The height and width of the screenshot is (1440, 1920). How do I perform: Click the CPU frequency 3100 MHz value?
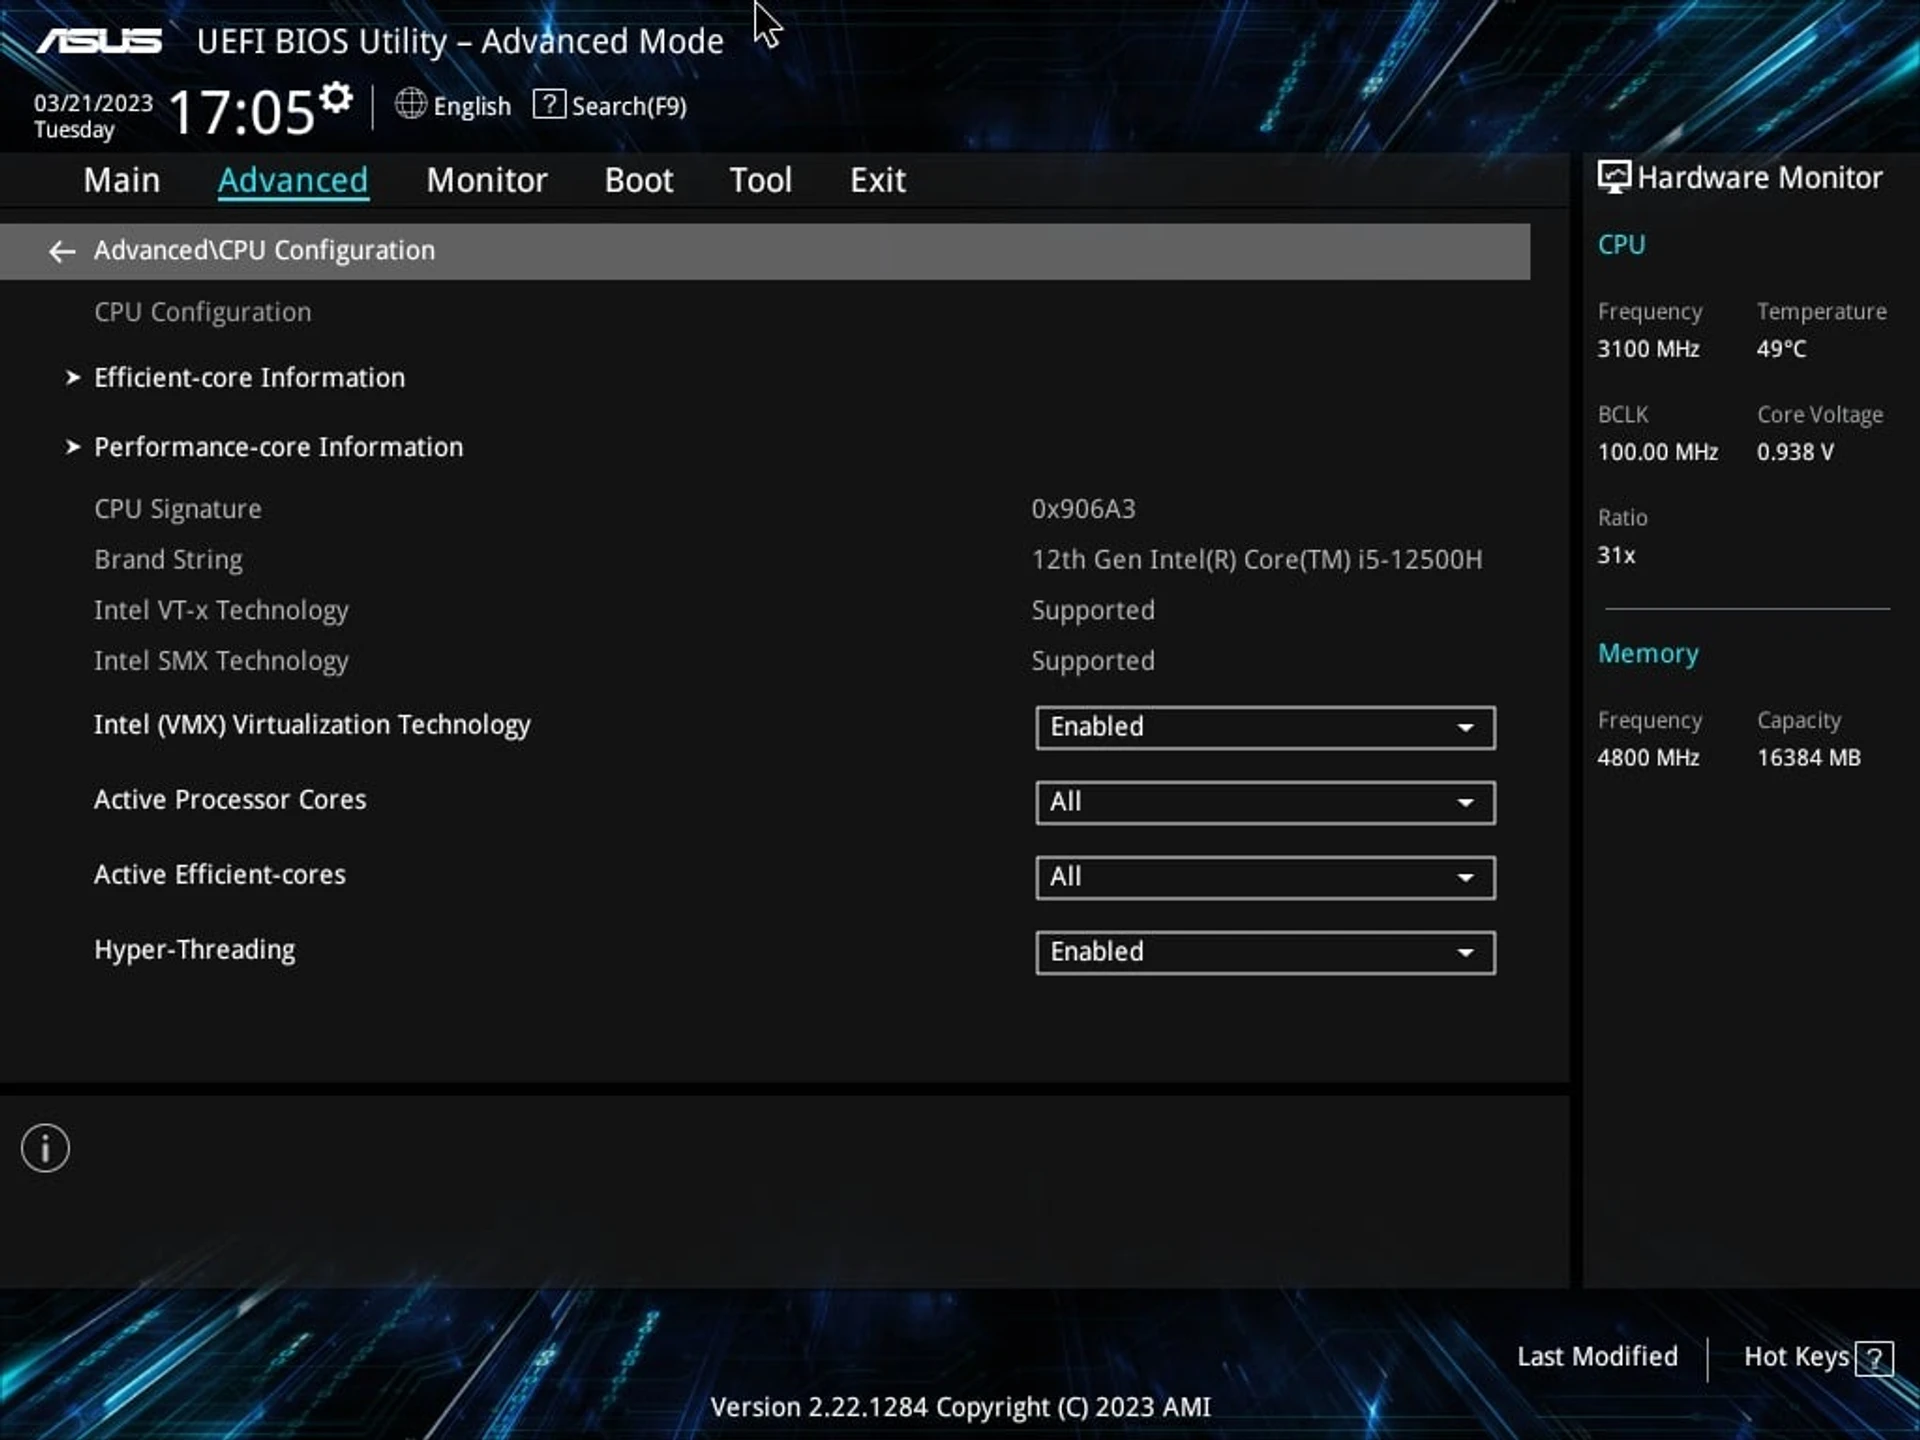point(1648,349)
